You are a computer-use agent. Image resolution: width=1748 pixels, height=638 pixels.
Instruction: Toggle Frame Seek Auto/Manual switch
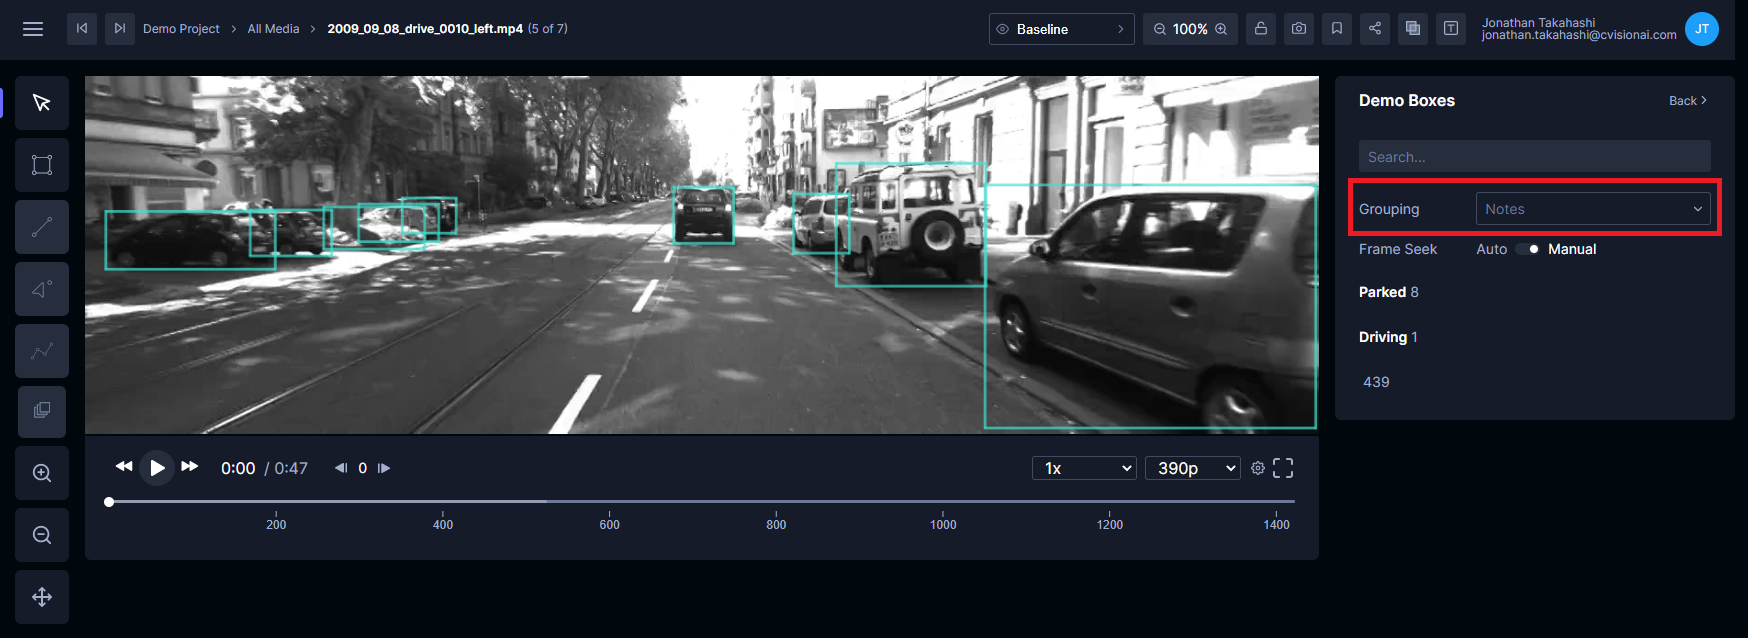tap(1528, 249)
